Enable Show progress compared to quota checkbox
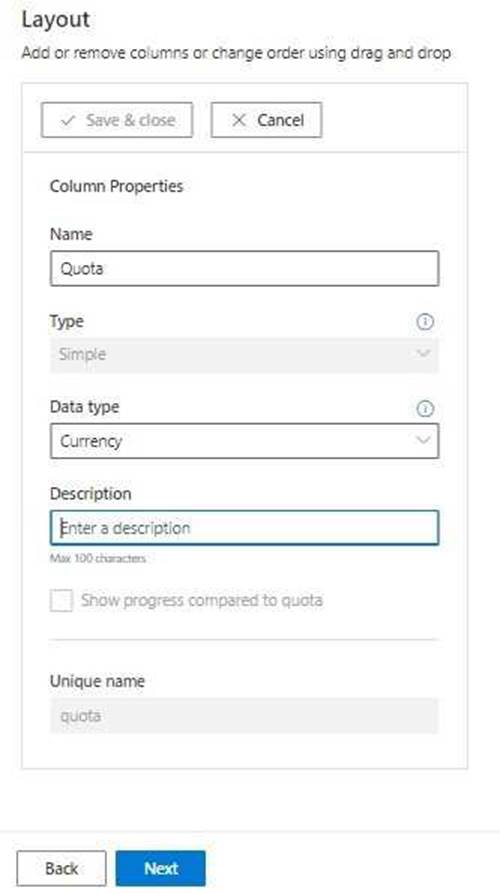This screenshot has width=500, height=894. click(x=61, y=600)
